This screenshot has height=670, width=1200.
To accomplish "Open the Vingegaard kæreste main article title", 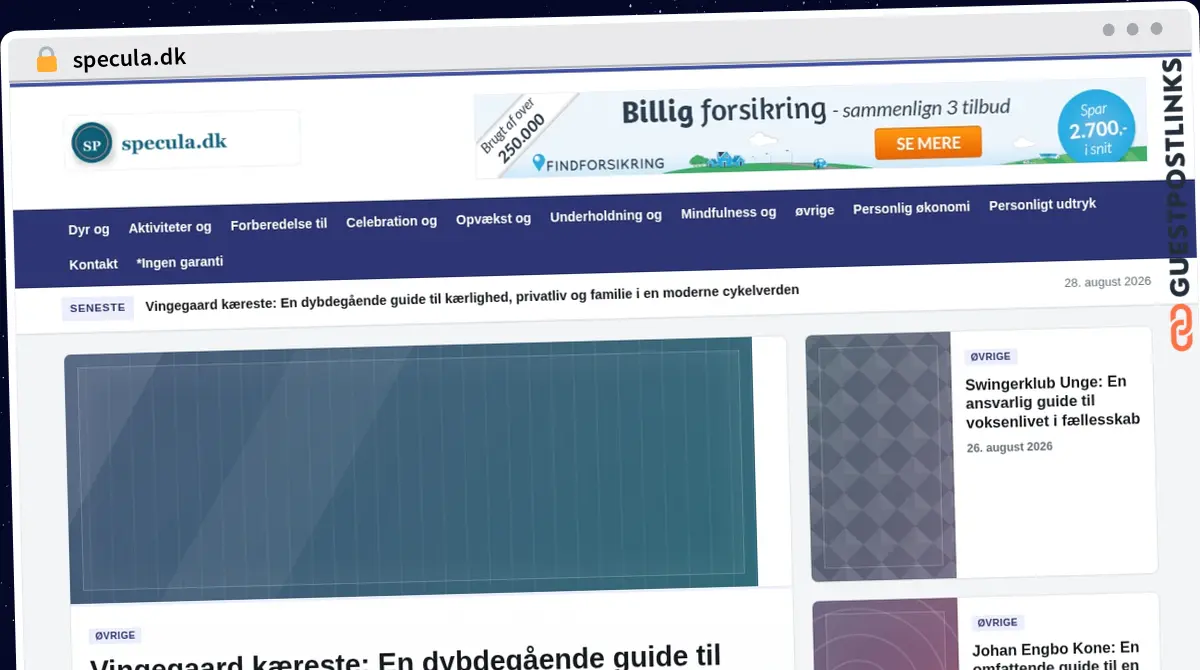I will click(x=405, y=658).
